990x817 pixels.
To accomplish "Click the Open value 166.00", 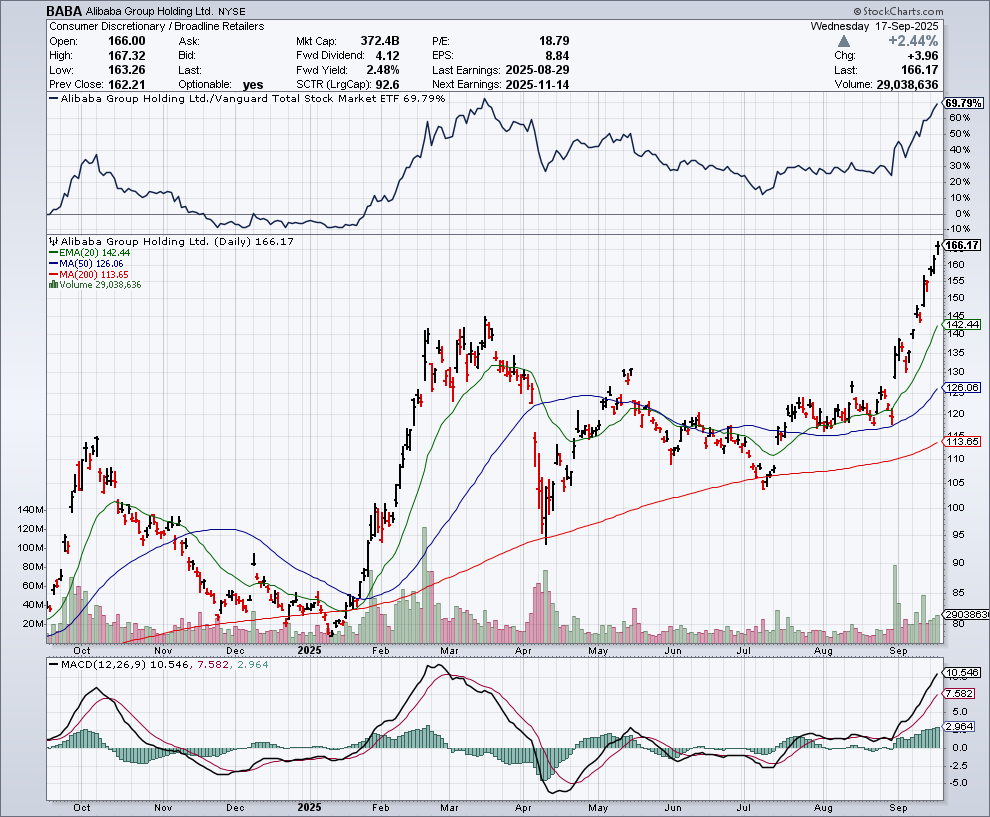I will point(127,41).
